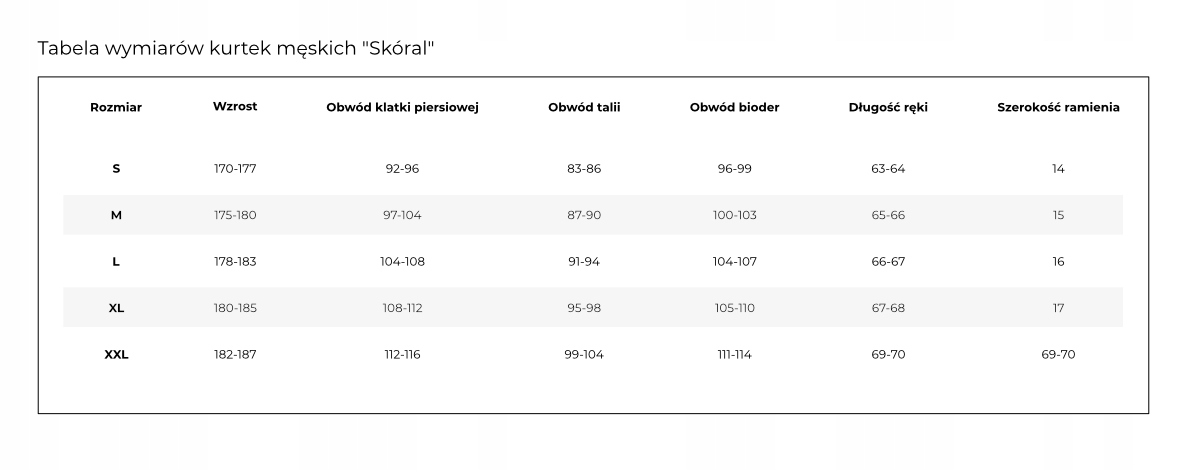Image resolution: width=1193 pixels, height=470 pixels.
Task: Click the Wzrost column header
Action: [235, 107]
